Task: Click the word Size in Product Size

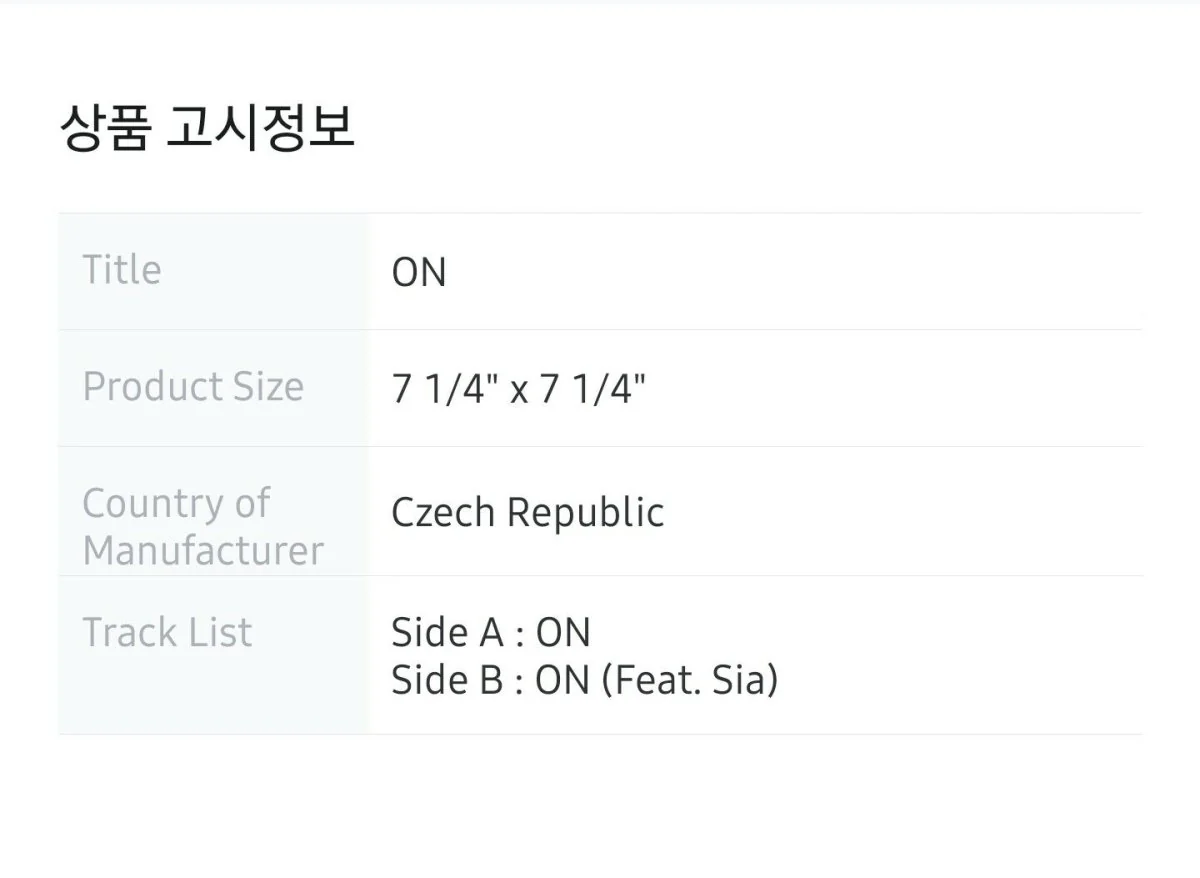Action: 269,387
